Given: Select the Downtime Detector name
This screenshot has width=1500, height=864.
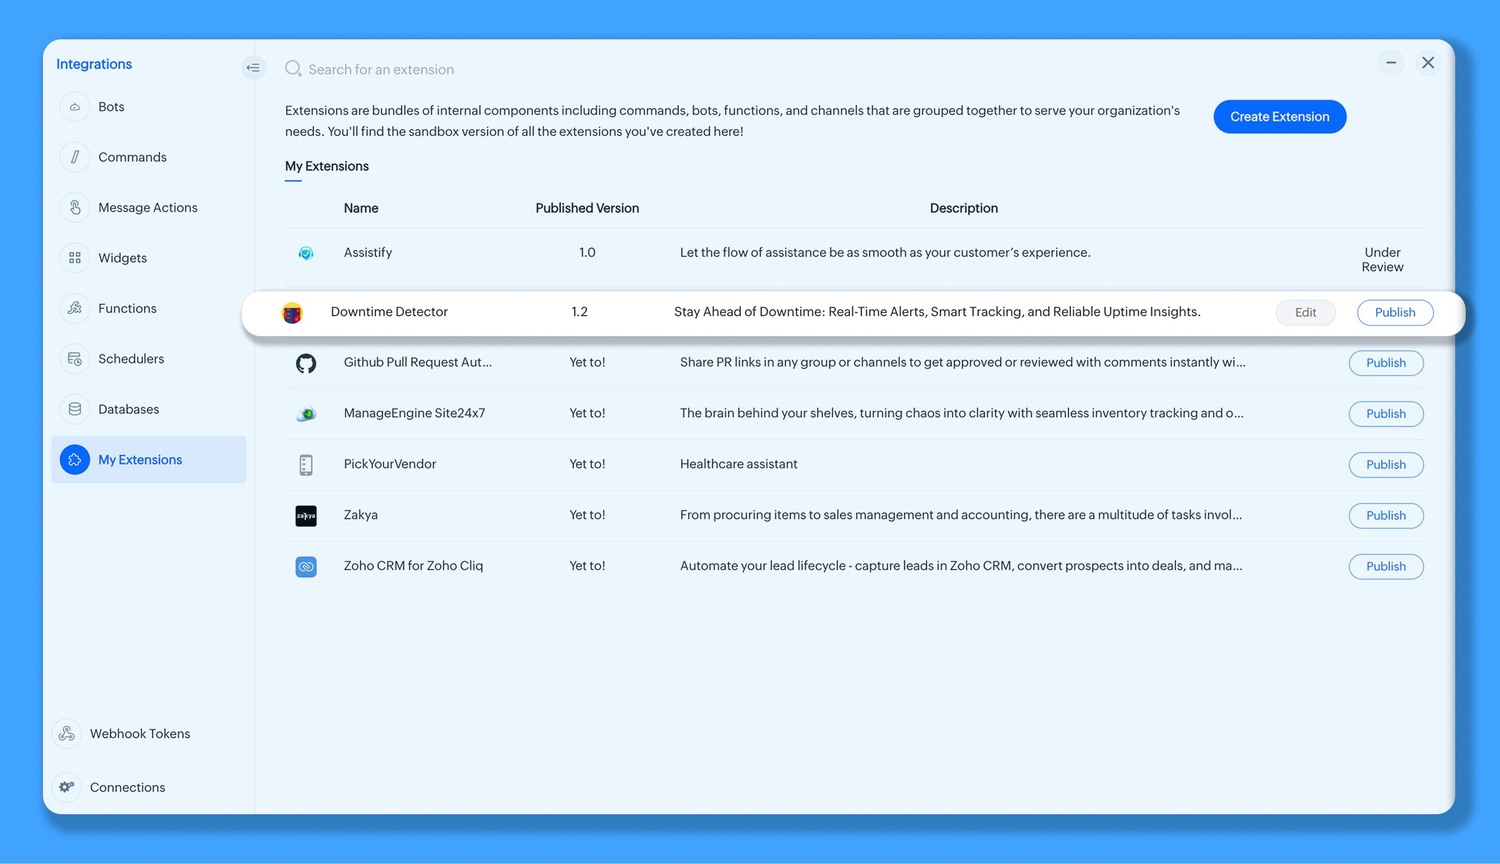Looking at the screenshot, I should click(x=389, y=312).
